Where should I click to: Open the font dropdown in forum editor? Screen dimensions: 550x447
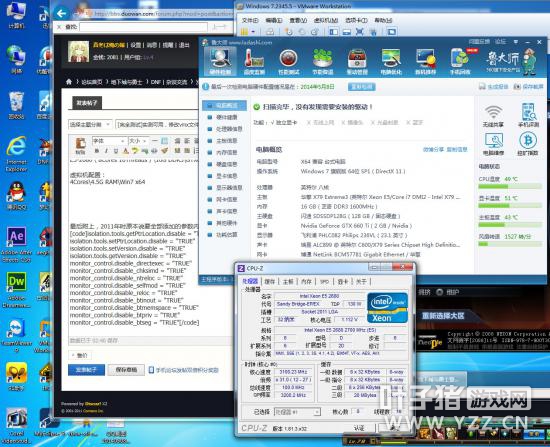coord(109,141)
